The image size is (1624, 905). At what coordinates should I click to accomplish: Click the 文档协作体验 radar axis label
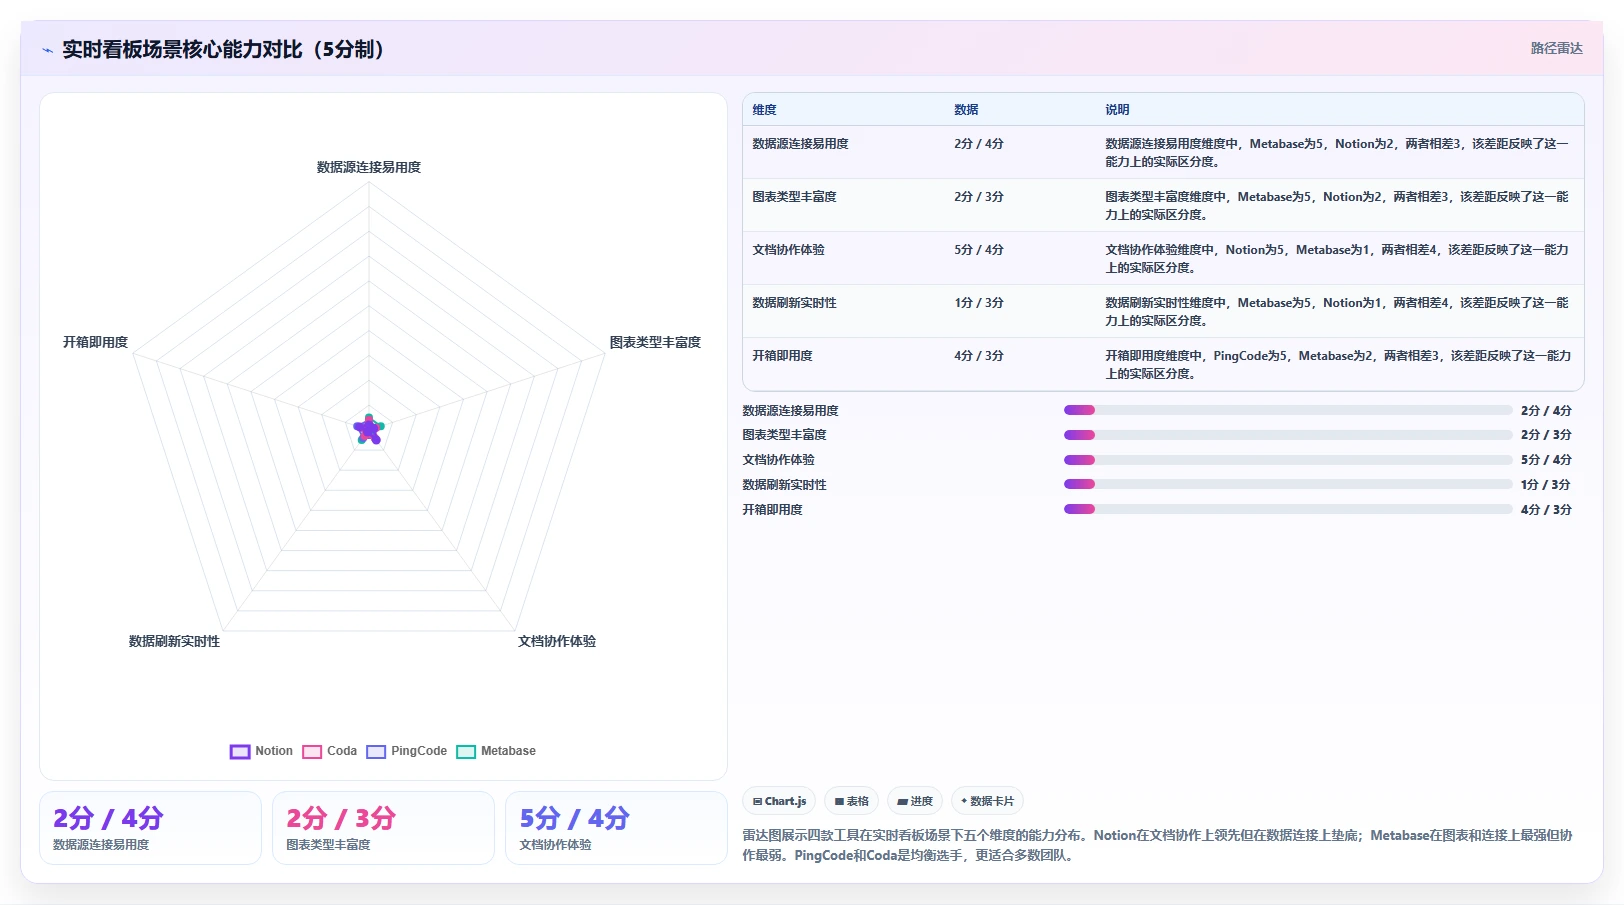coord(557,641)
